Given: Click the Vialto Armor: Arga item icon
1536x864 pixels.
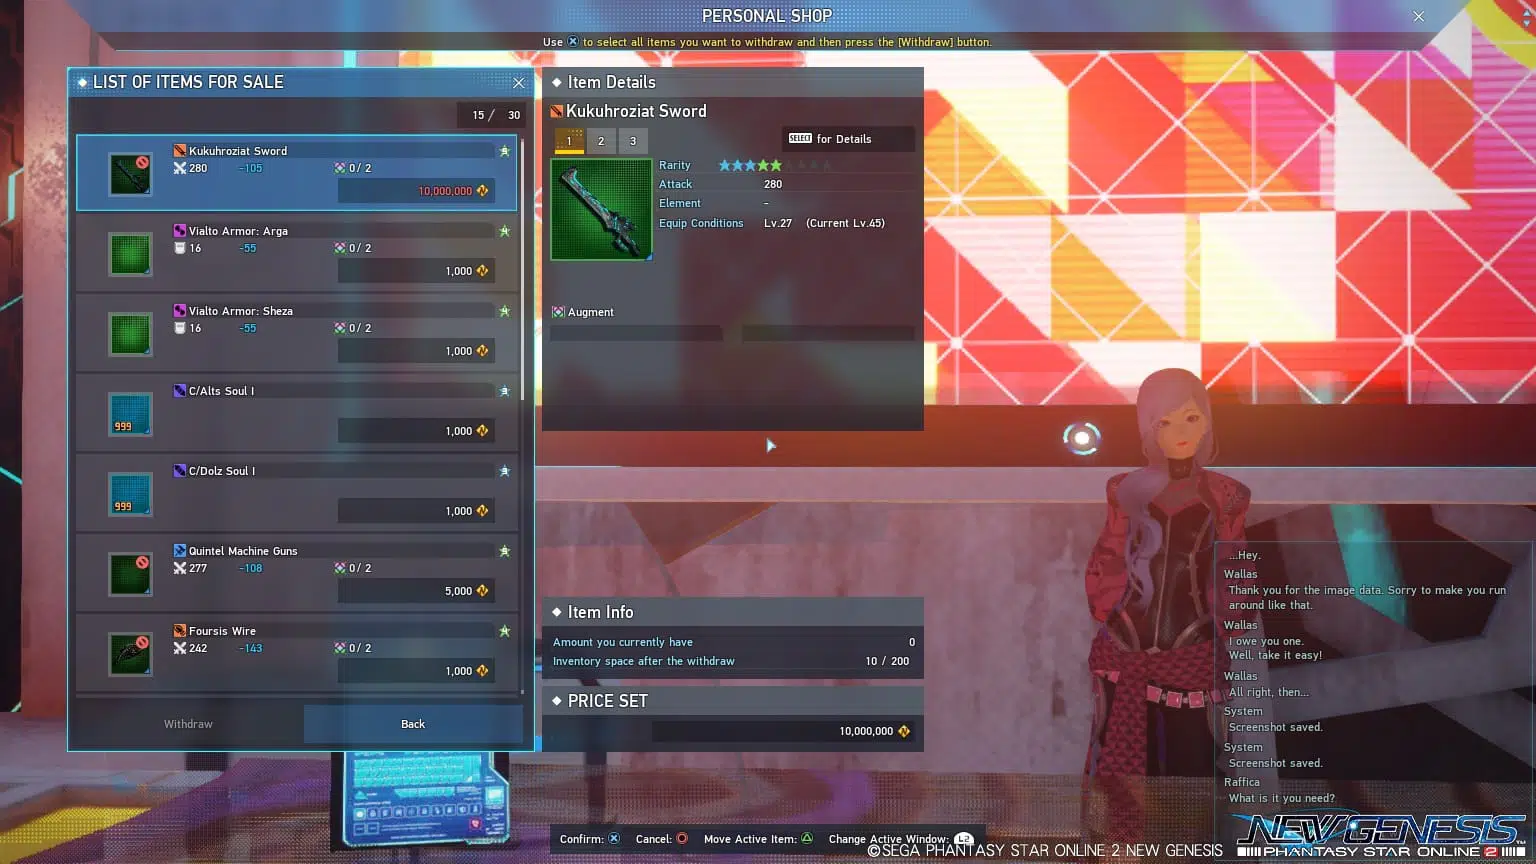Looking at the screenshot, I should [130, 255].
